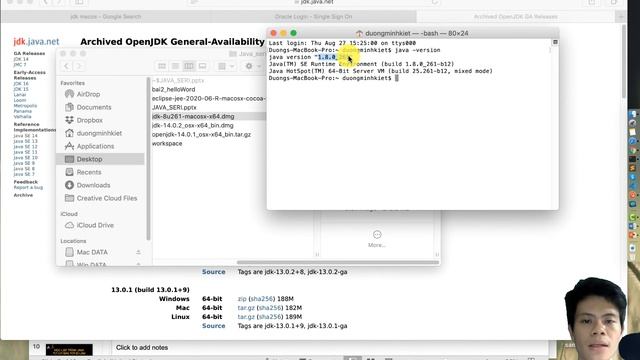The width and height of the screenshot is (640, 360).
Task: Open iCloud Drive in the Finder sidebar
Action: tap(95, 225)
